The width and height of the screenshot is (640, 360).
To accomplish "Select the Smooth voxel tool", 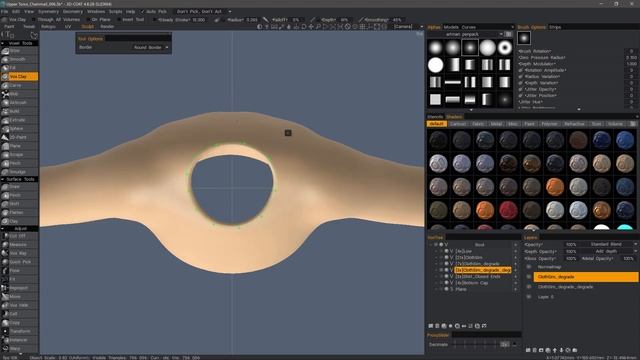I will pos(20,59).
